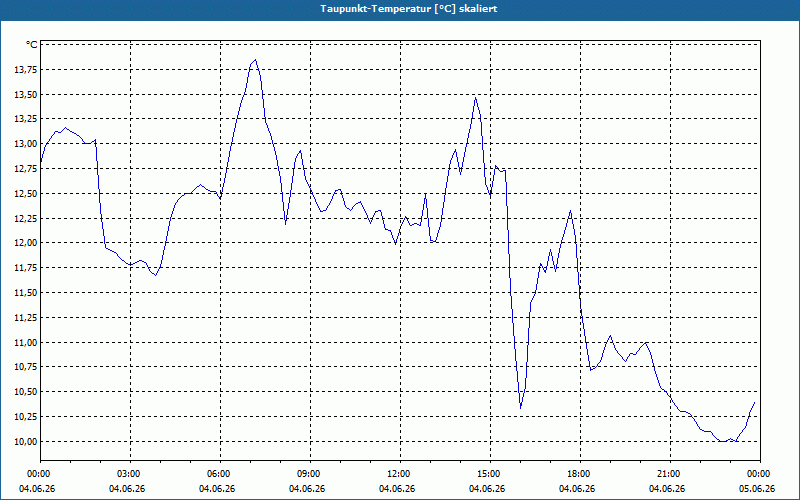
Task: Pick the 04.06.26 date beneath 15:00
Action: point(487,489)
